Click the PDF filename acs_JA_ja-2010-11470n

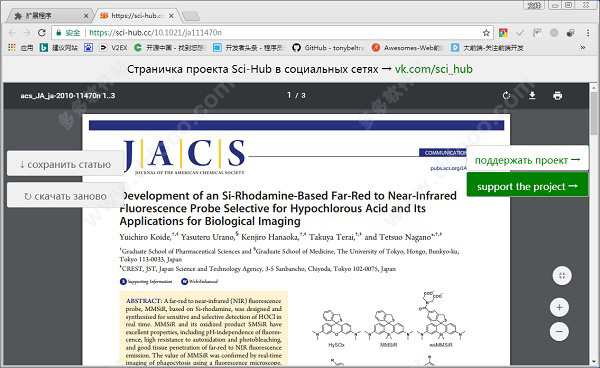[x=68, y=95]
